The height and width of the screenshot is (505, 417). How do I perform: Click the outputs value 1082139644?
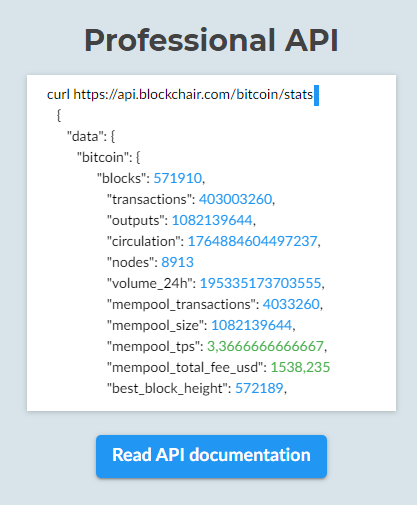[212, 220]
